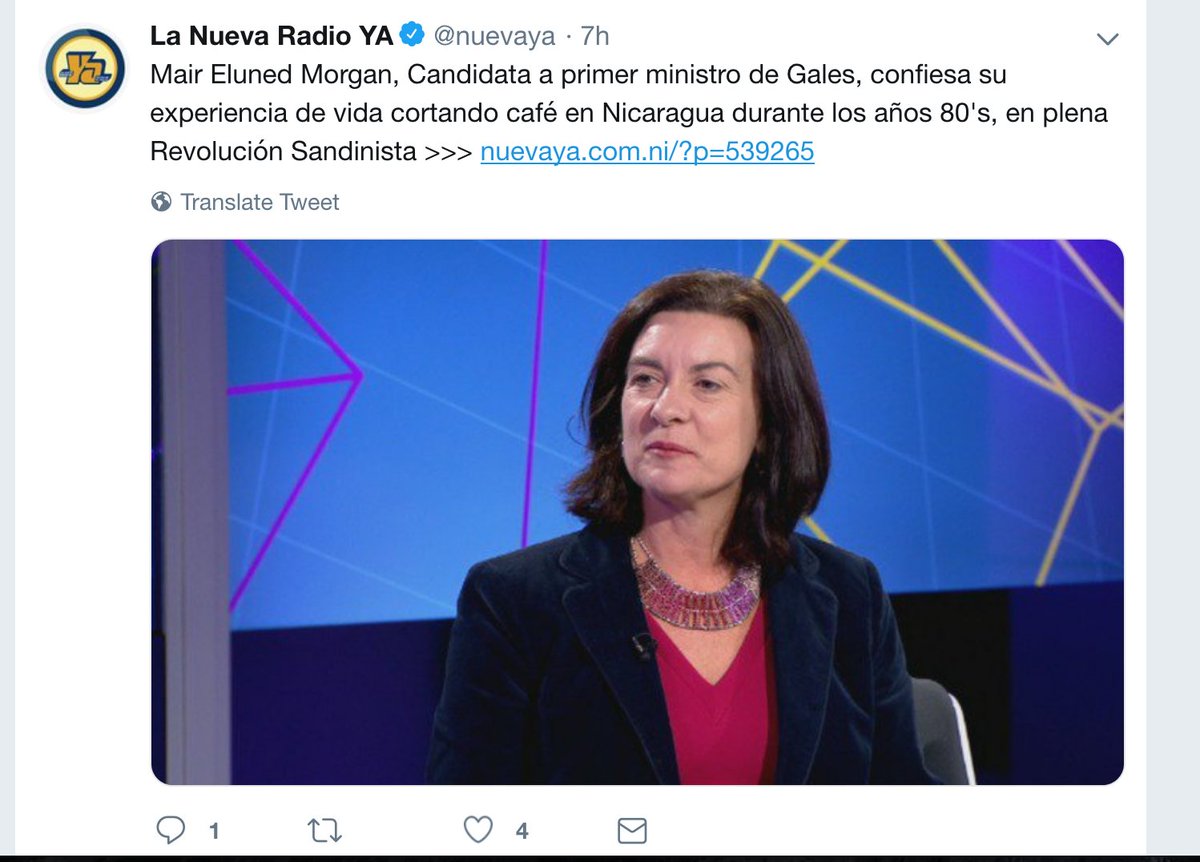
Task: Open tweet detail via the tweet text body
Action: pos(629,113)
